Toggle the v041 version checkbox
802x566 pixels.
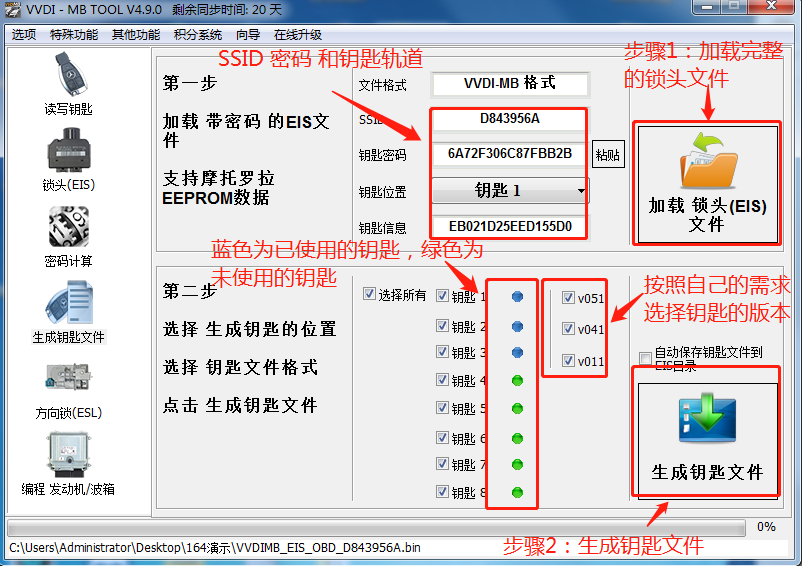[x=568, y=328]
